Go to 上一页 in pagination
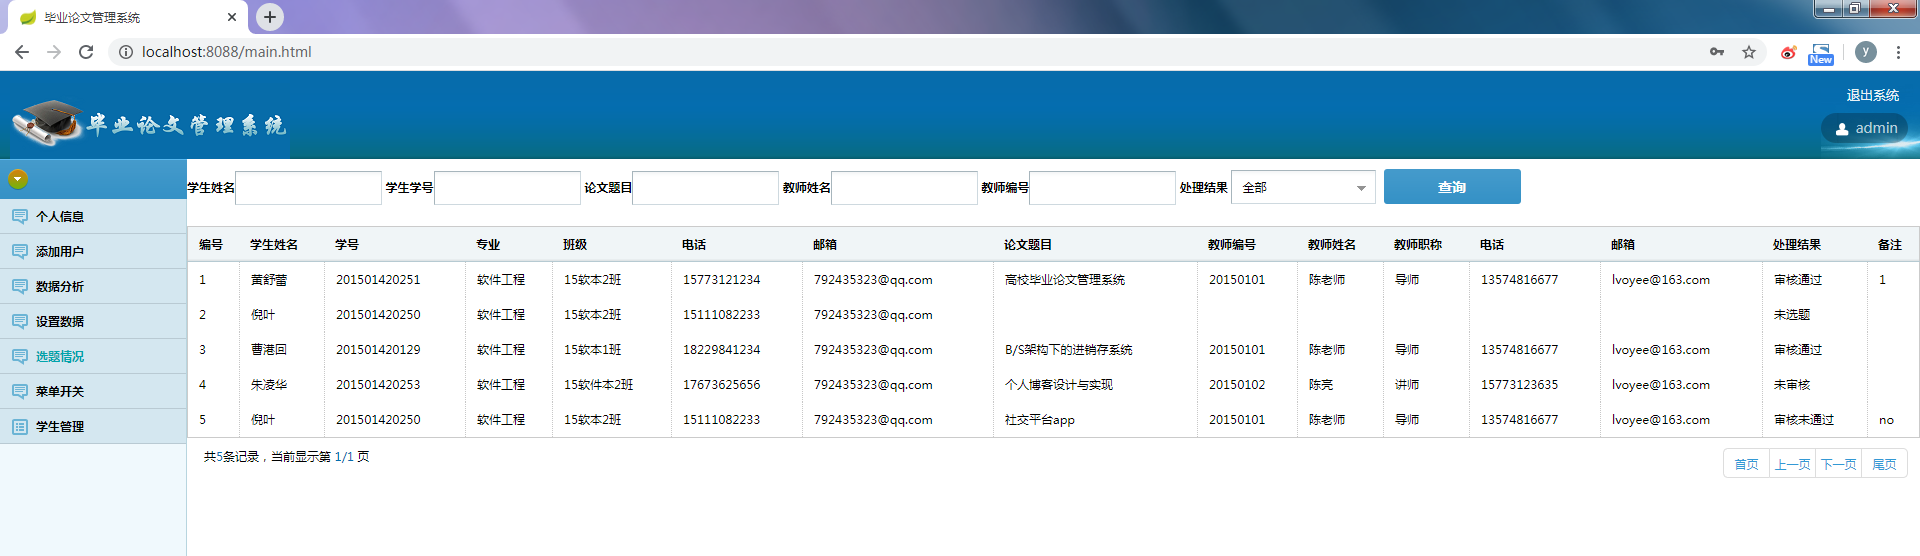This screenshot has height=556, width=1920. coord(1792,464)
